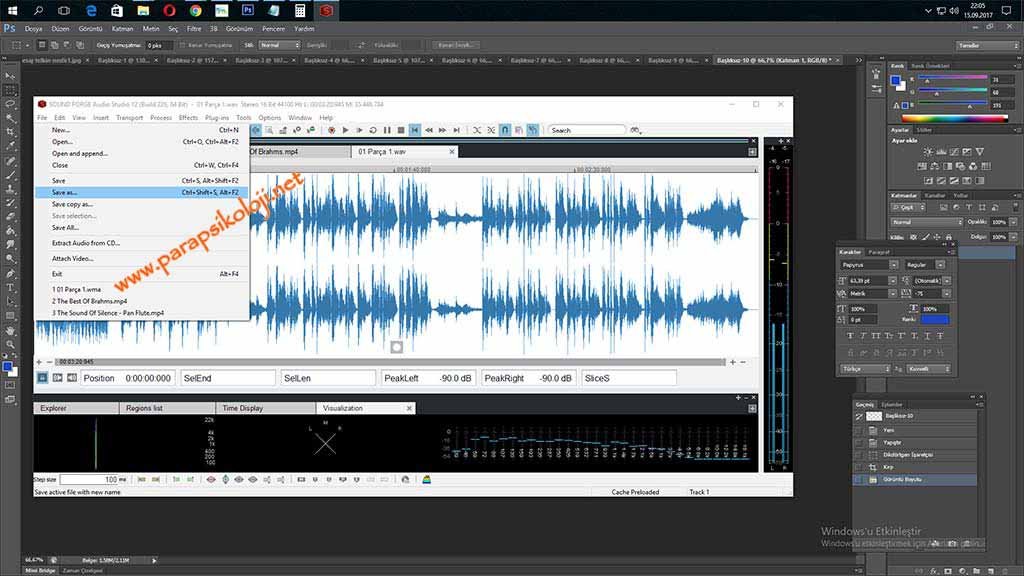Viewport: 1024px width, 576px height.
Task: Select Save as... in the File menu
Action: click(x=141, y=193)
